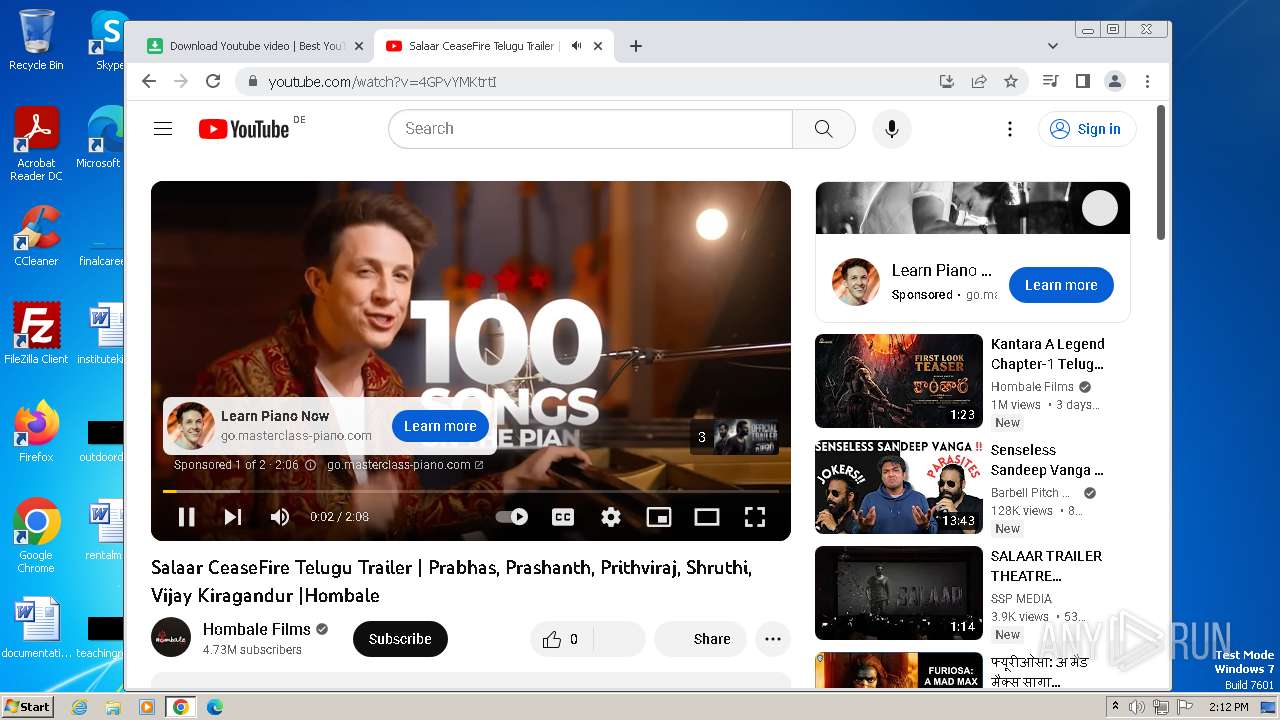
Task: Open Hombale Films channel name link
Action: coord(257,629)
